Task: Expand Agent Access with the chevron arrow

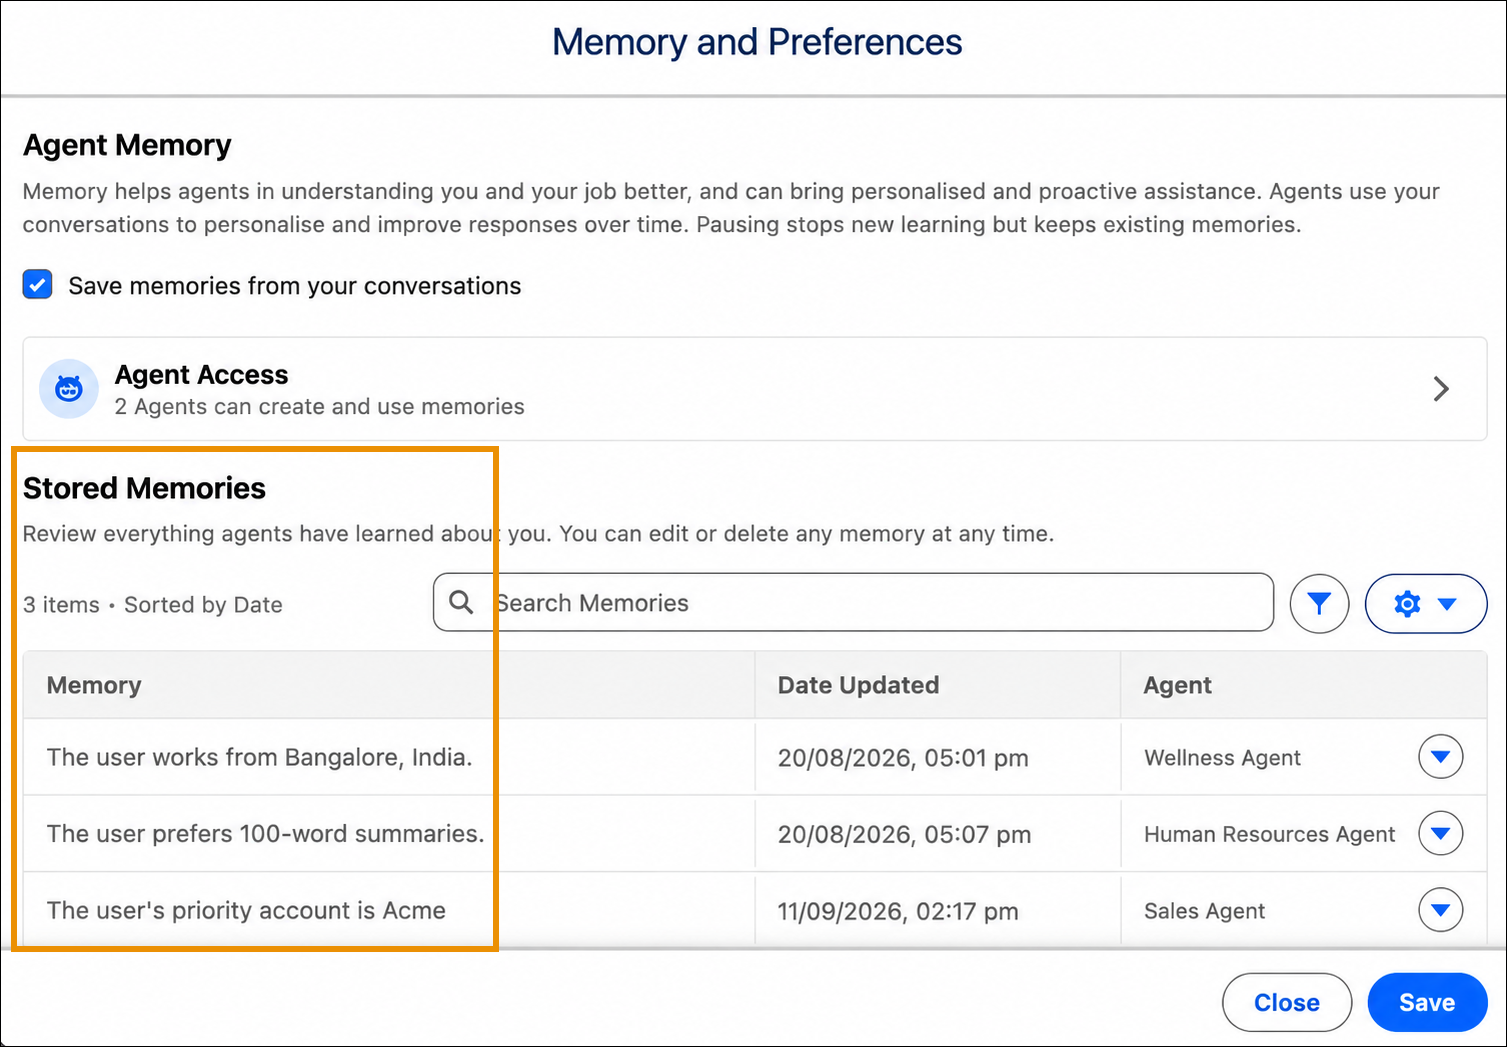Action: tap(1441, 389)
